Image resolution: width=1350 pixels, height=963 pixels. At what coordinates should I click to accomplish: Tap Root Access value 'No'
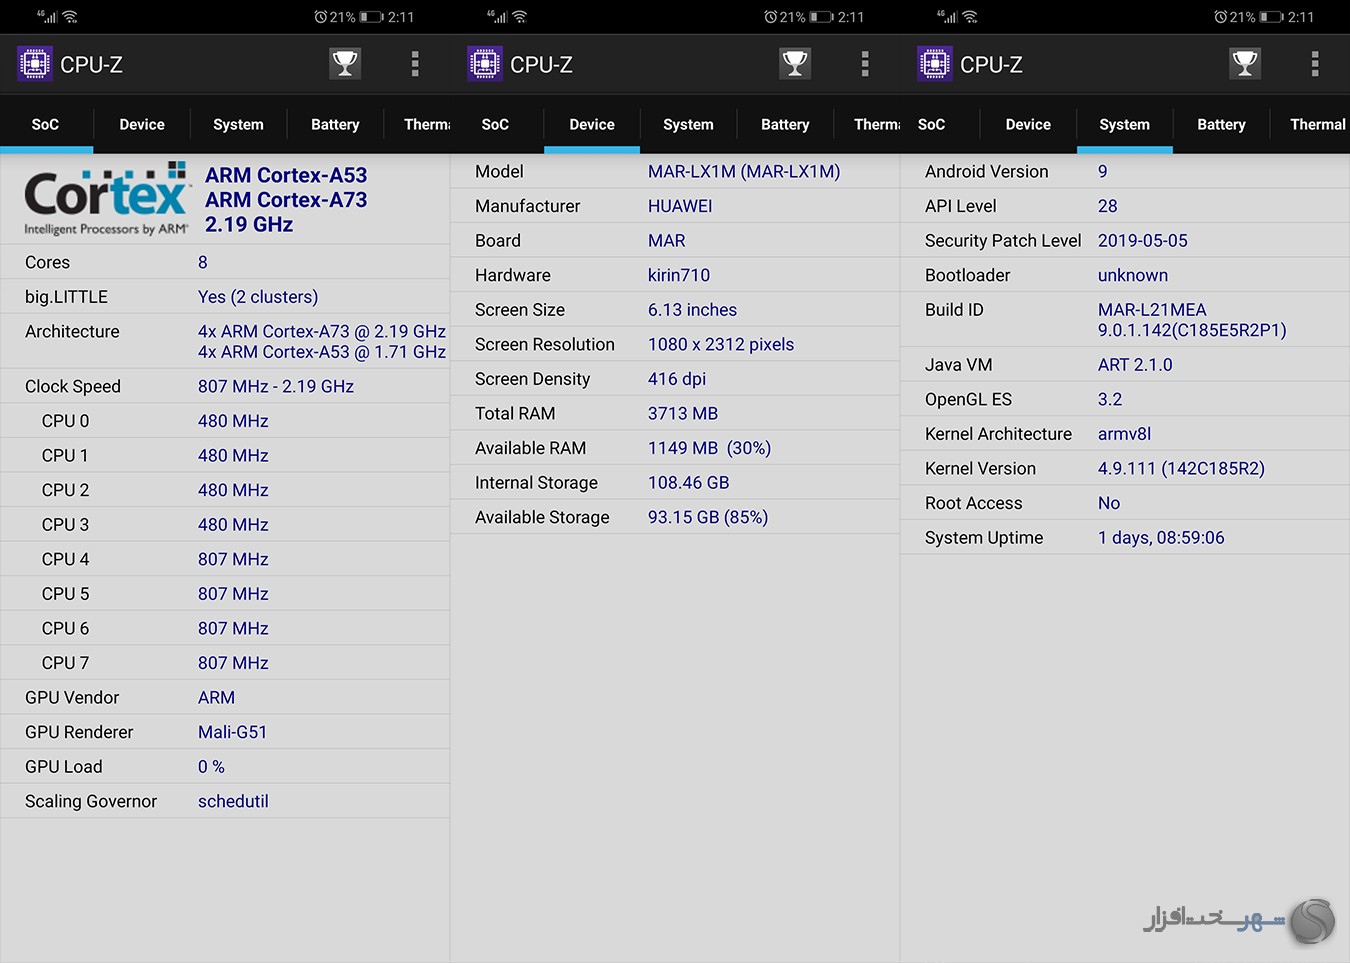[1109, 503]
